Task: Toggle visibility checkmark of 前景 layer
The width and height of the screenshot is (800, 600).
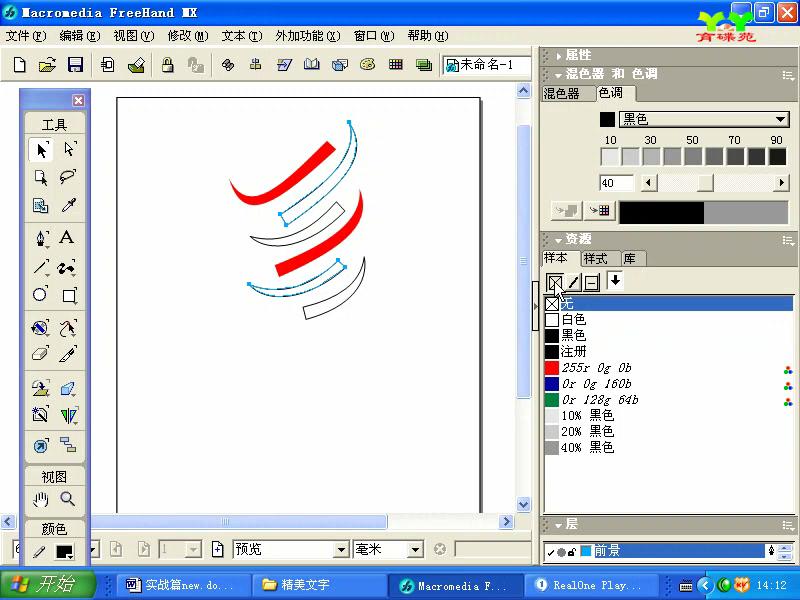Action: pos(551,552)
